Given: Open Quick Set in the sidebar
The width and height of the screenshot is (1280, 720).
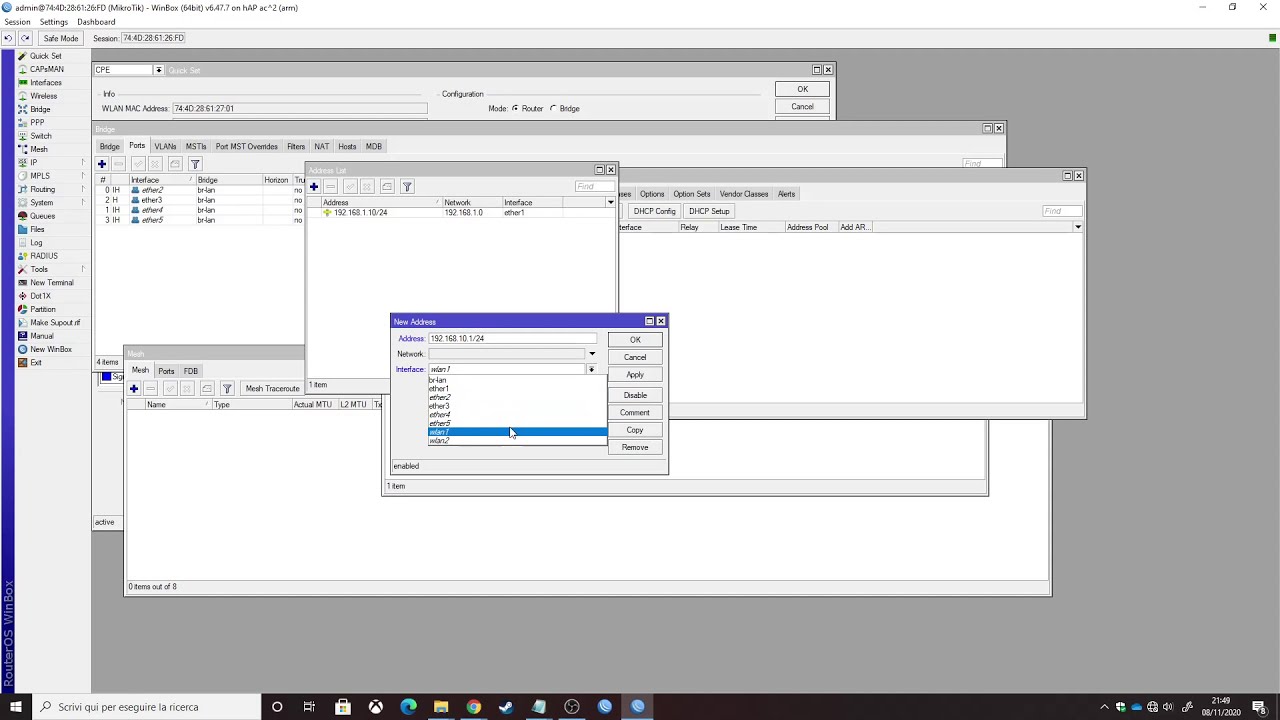Looking at the screenshot, I should (45, 56).
